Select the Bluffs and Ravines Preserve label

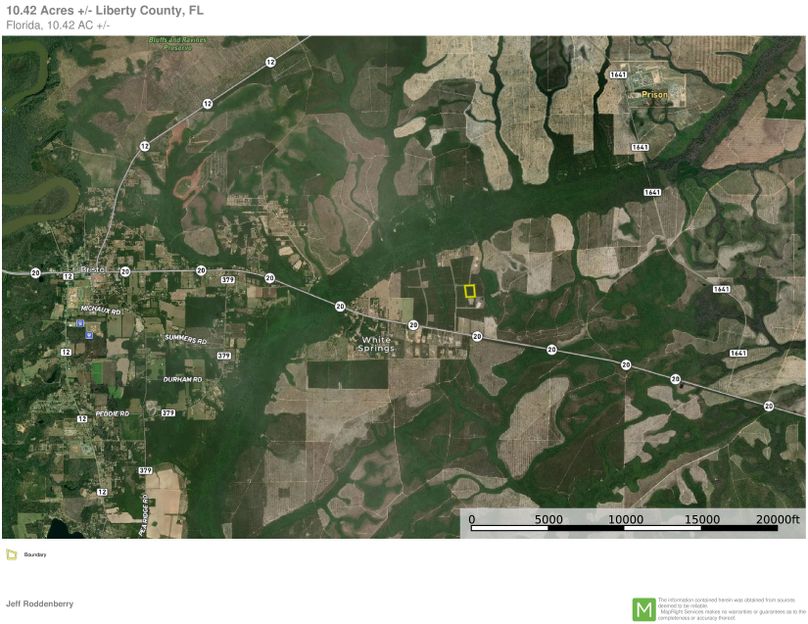tap(178, 44)
